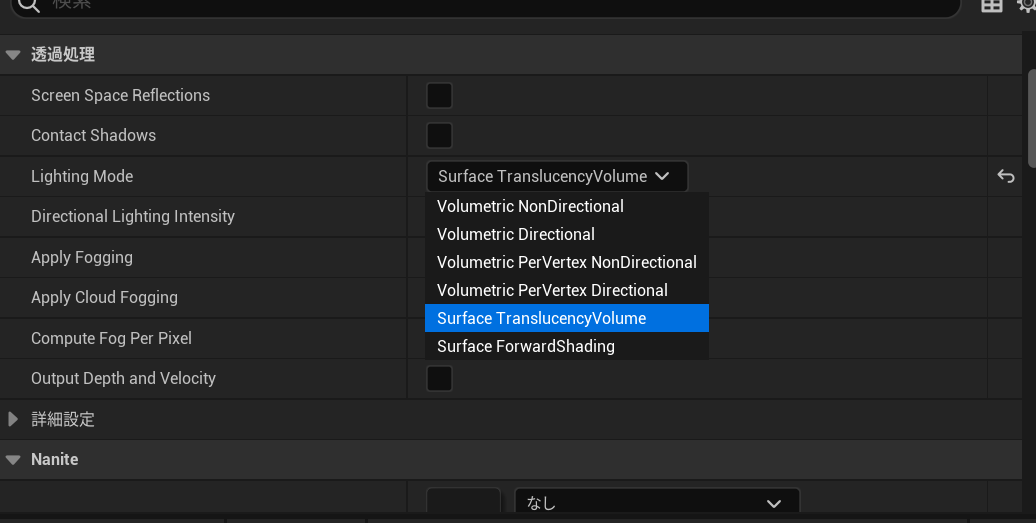Screen dimensions: 1036x523
Task: Select Volumetric NonDirectional lighting mode
Action: (x=530, y=207)
